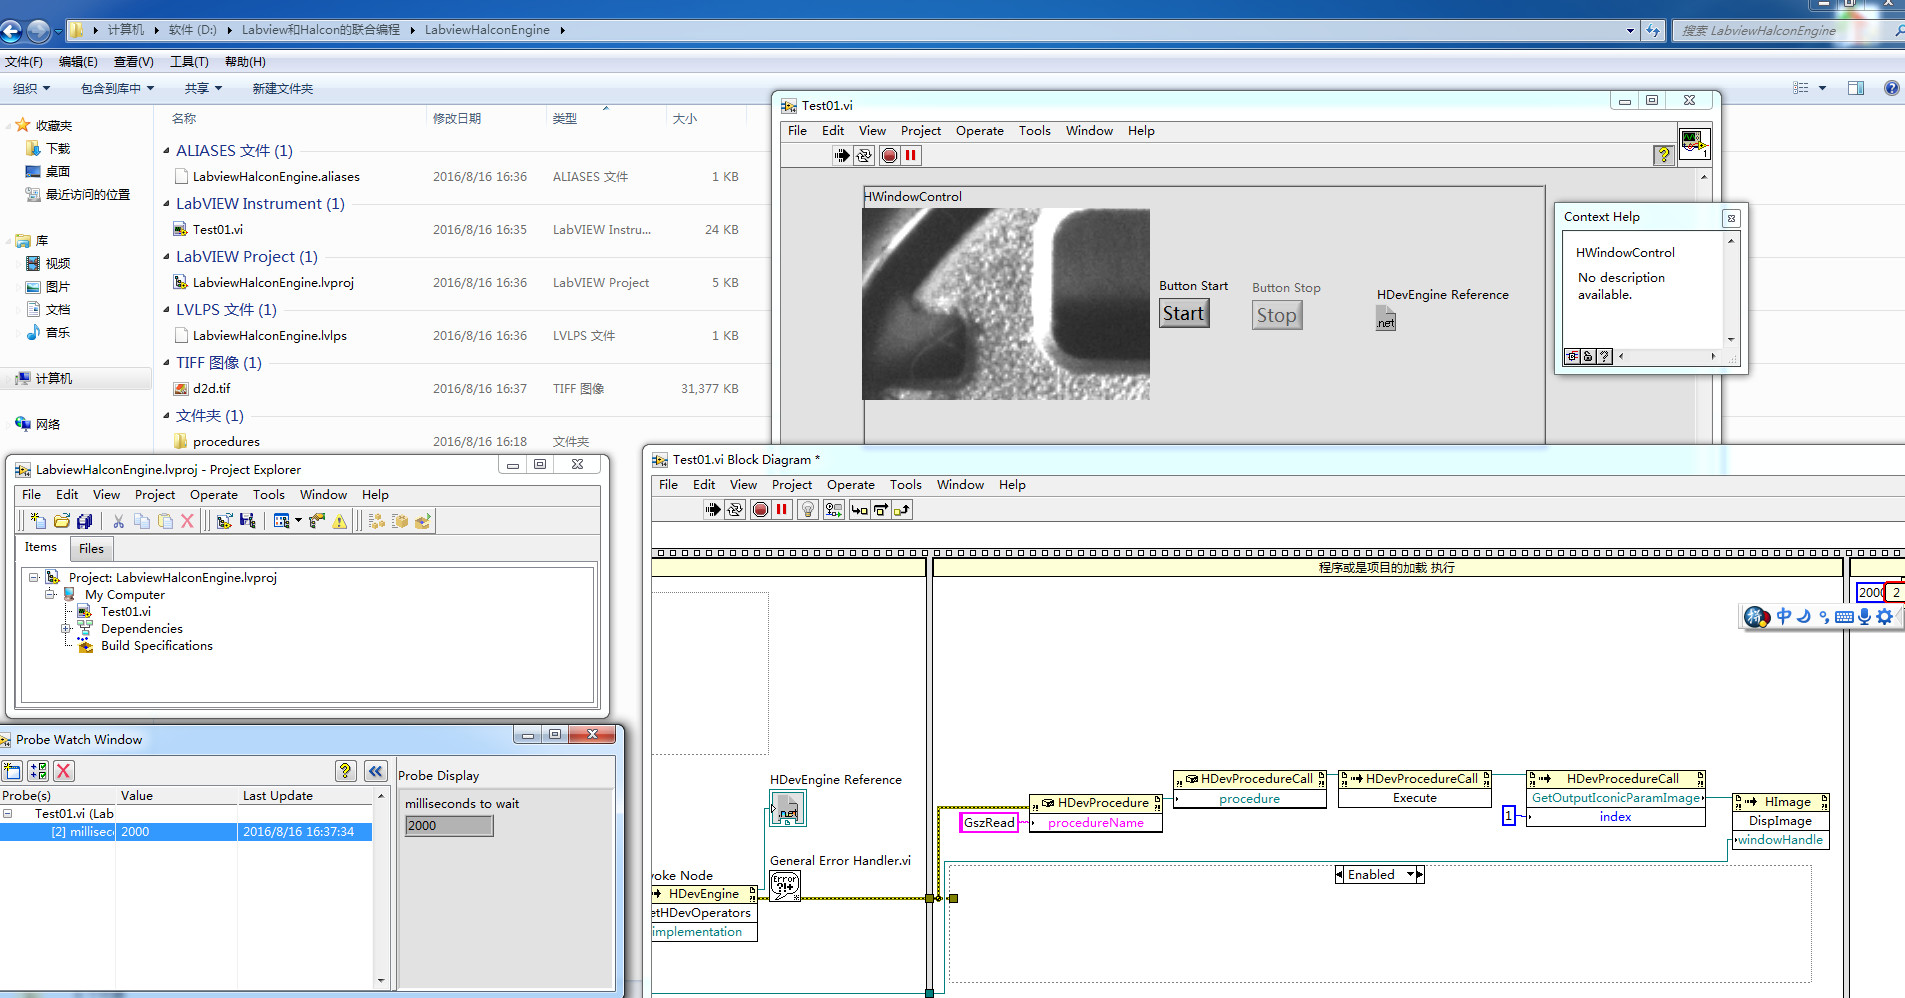Open Window menu in Block Diagram
The image size is (1905, 998).
click(960, 485)
